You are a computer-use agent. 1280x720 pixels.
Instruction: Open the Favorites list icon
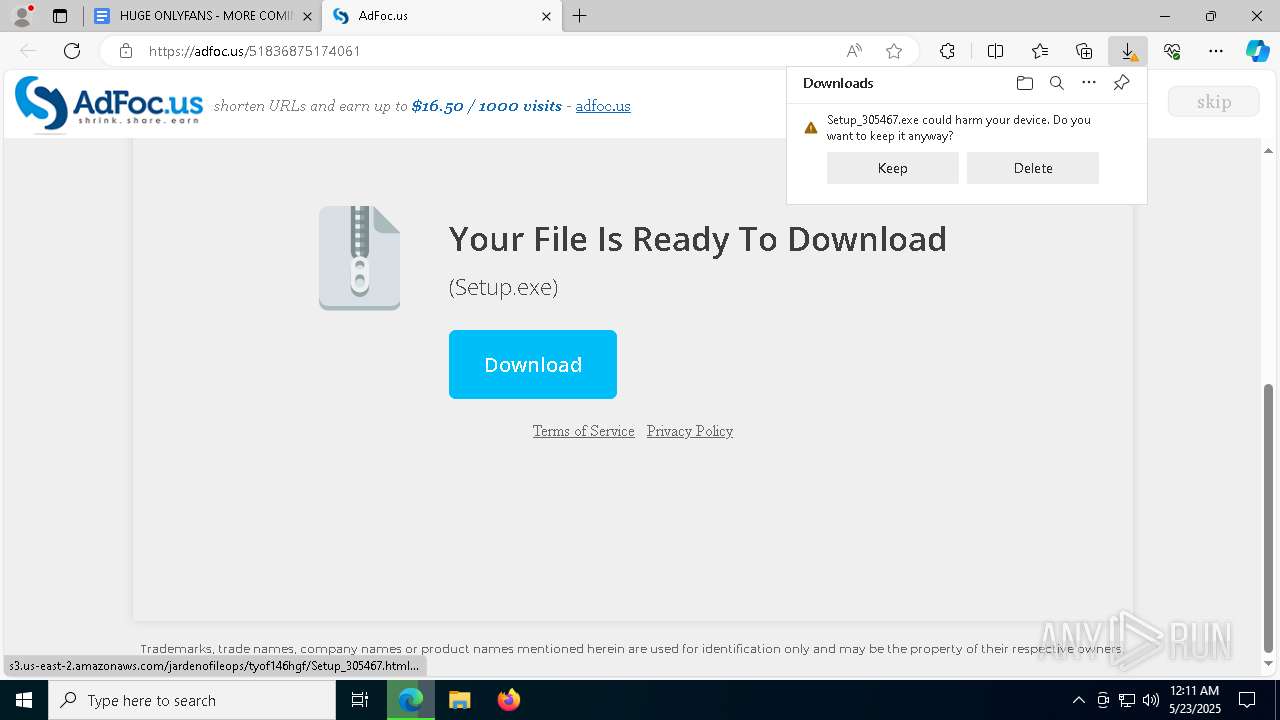1040,51
